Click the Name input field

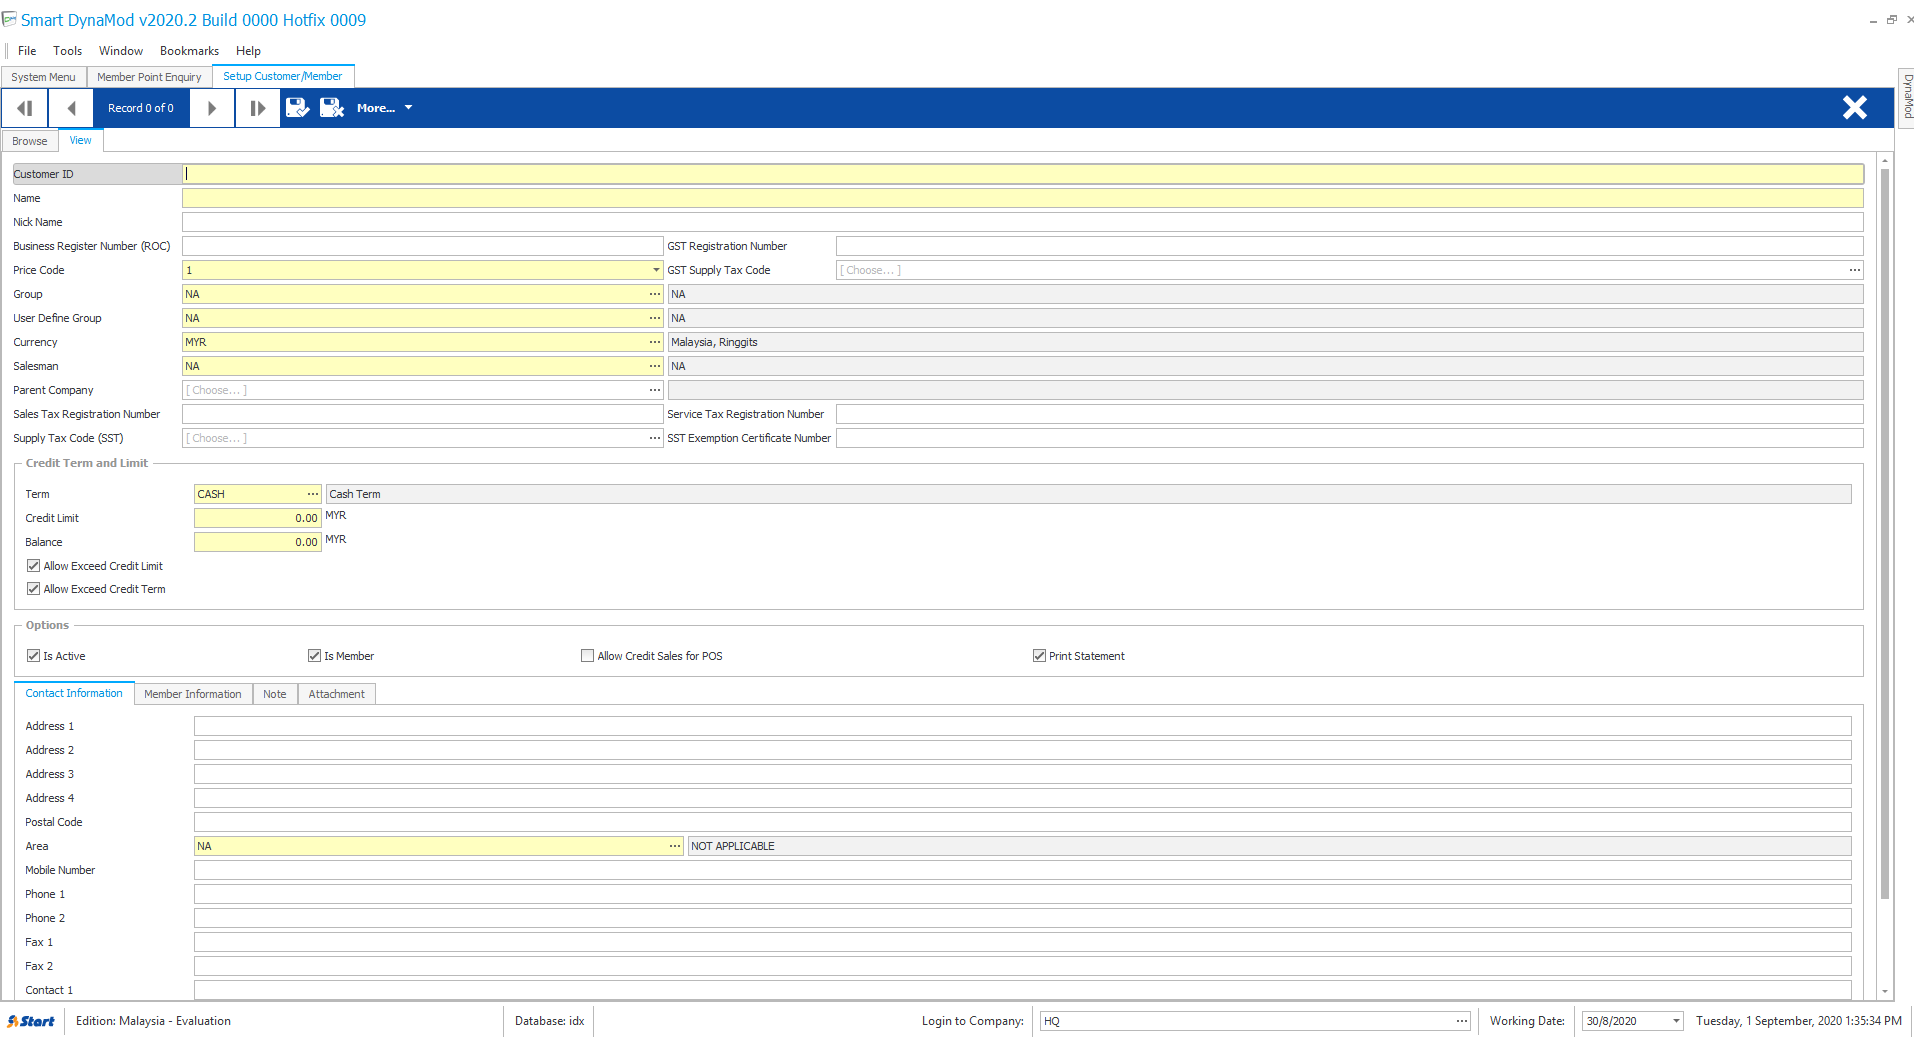(x=1023, y=198)
